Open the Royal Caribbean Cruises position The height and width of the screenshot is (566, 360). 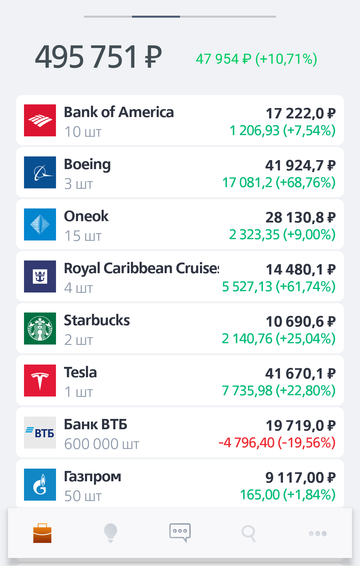point(180,276)
